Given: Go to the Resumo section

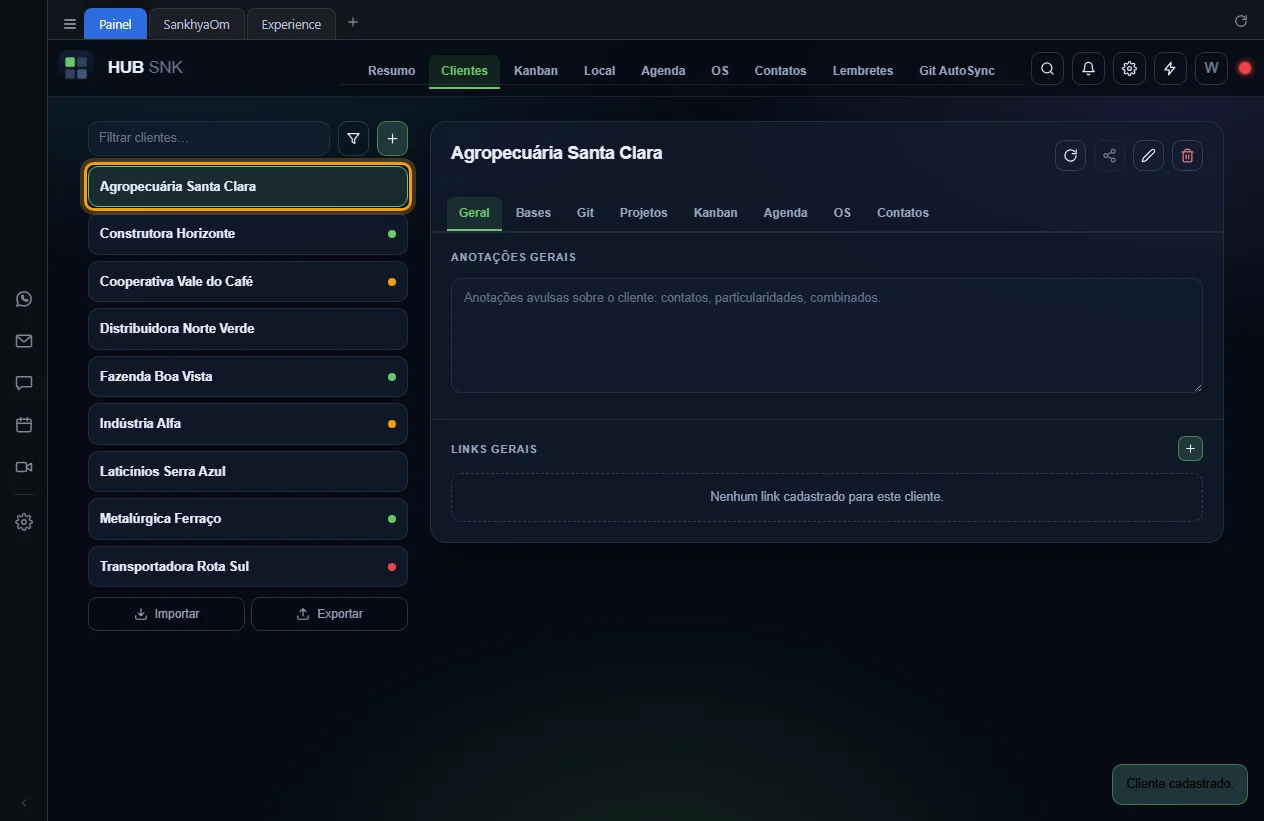Looking at the screenshot, I should point(391,71).
